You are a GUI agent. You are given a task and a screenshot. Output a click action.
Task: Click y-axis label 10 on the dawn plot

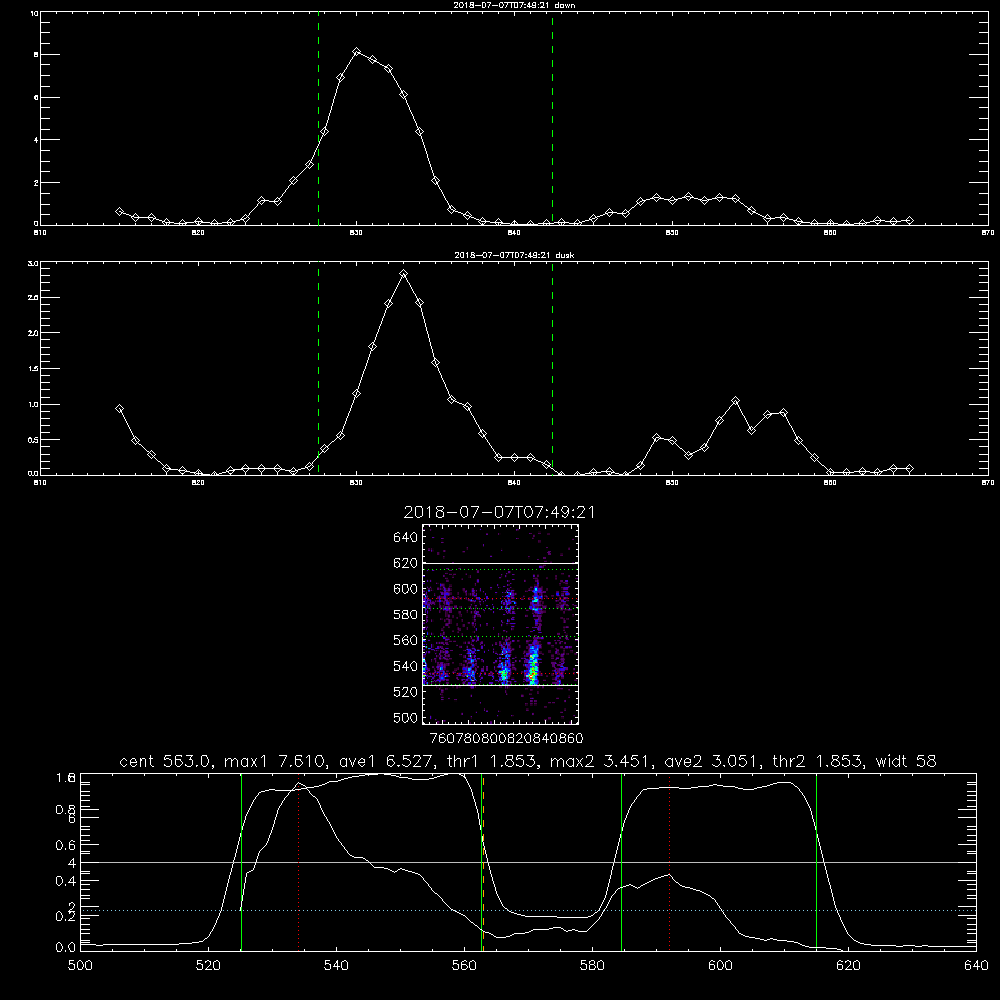[x=34, y=13]
